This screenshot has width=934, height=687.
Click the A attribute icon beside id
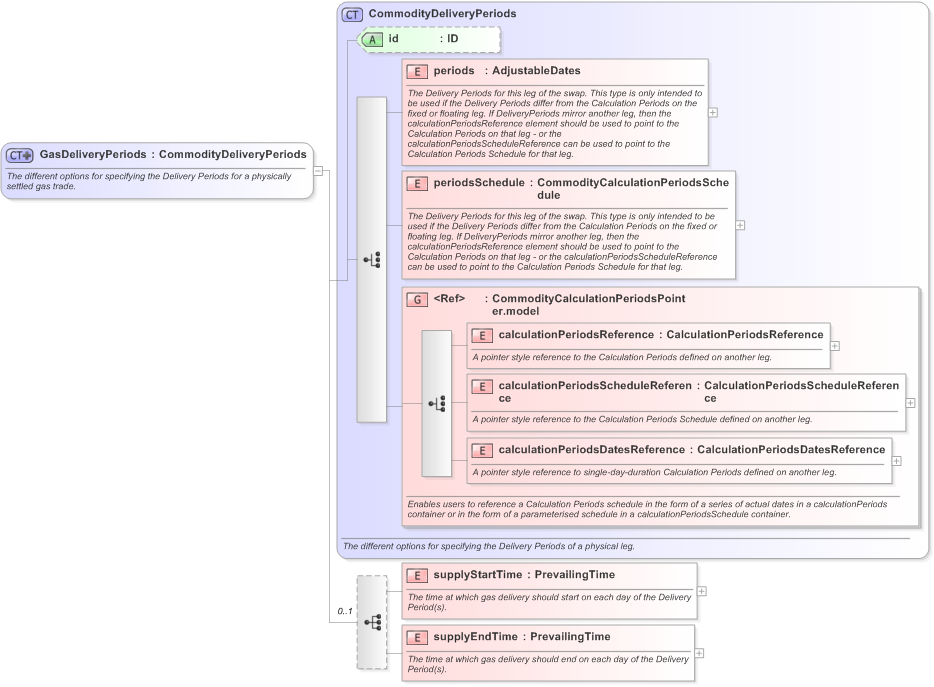coord(372,39)
